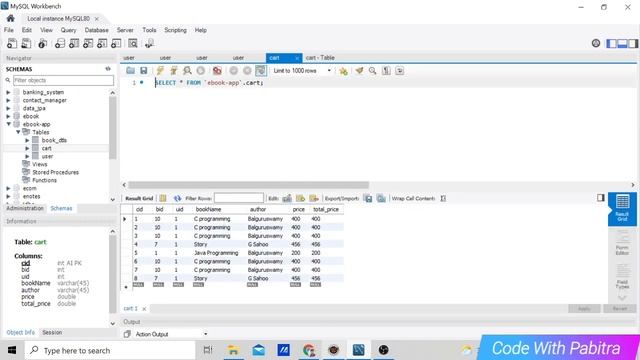The image size is (640, 360).
Task: Toggle the result side panel visibility
Action: [600, 198]
